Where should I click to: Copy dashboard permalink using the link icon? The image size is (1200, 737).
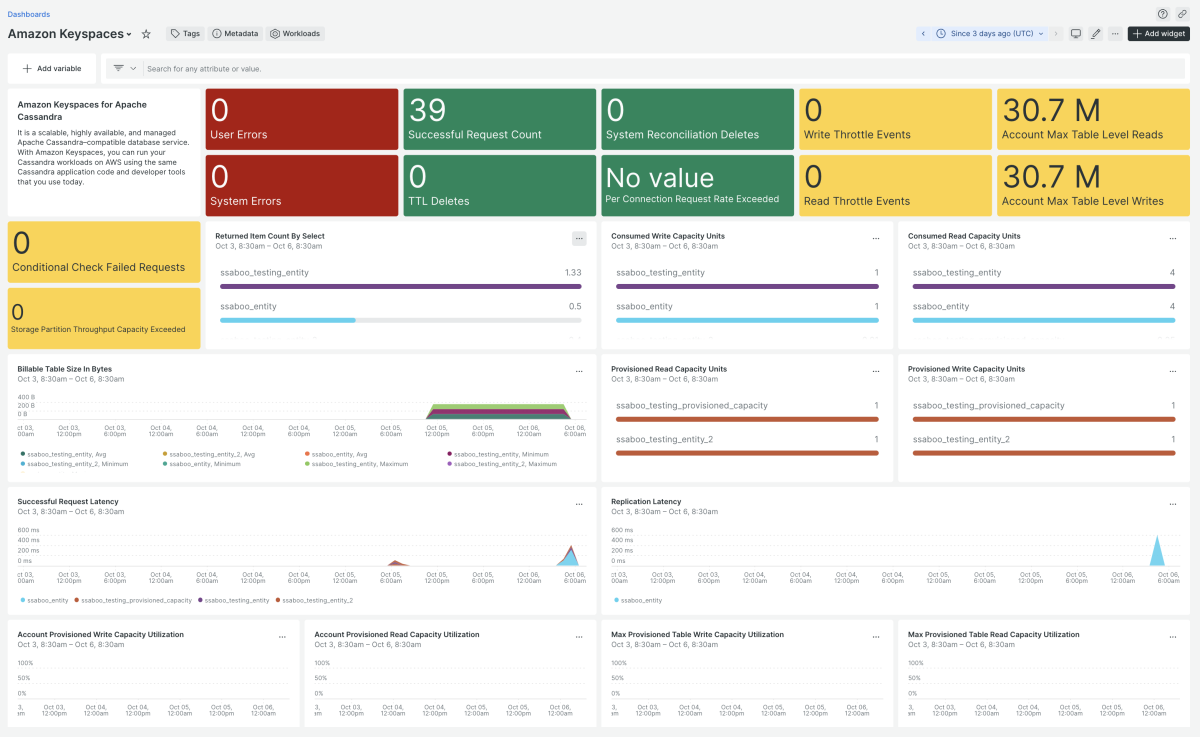pos(1183,14)
